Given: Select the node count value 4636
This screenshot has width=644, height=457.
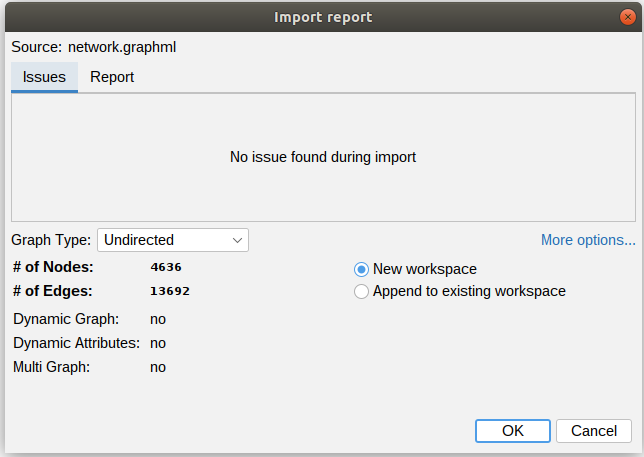Looking at the screenshot, I should click(166, 268).
